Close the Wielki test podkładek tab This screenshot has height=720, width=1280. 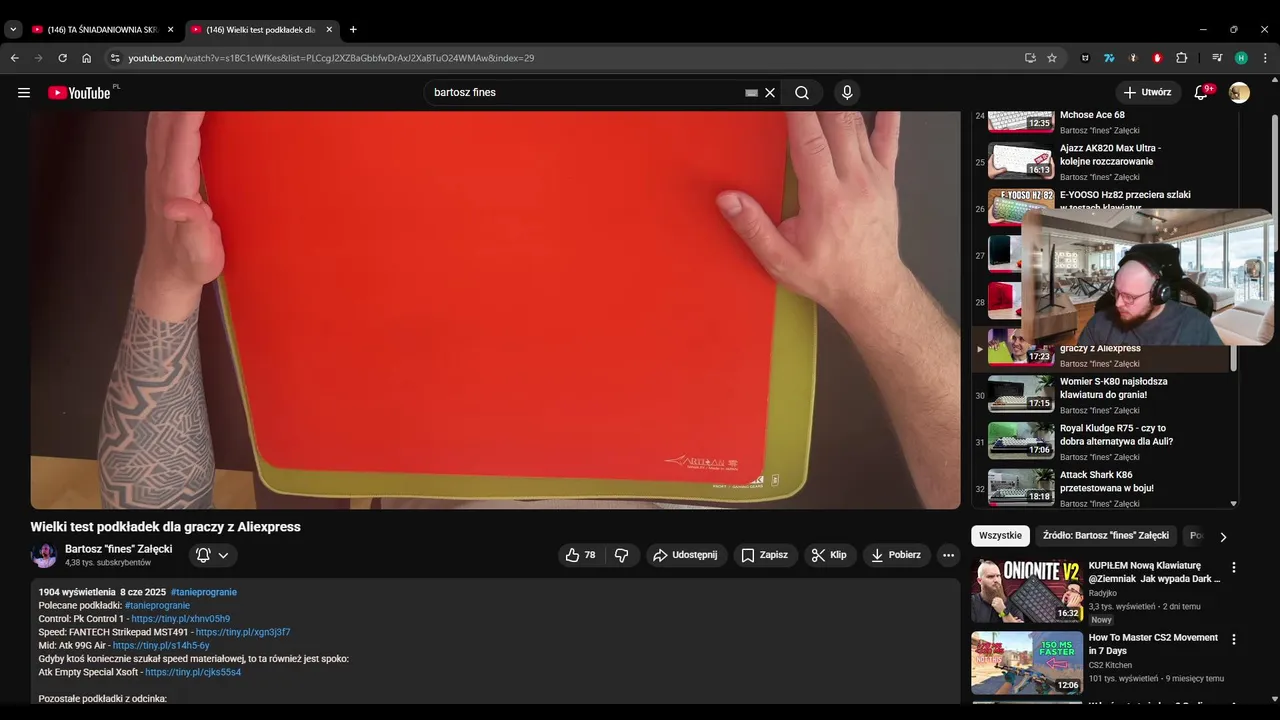329,30
